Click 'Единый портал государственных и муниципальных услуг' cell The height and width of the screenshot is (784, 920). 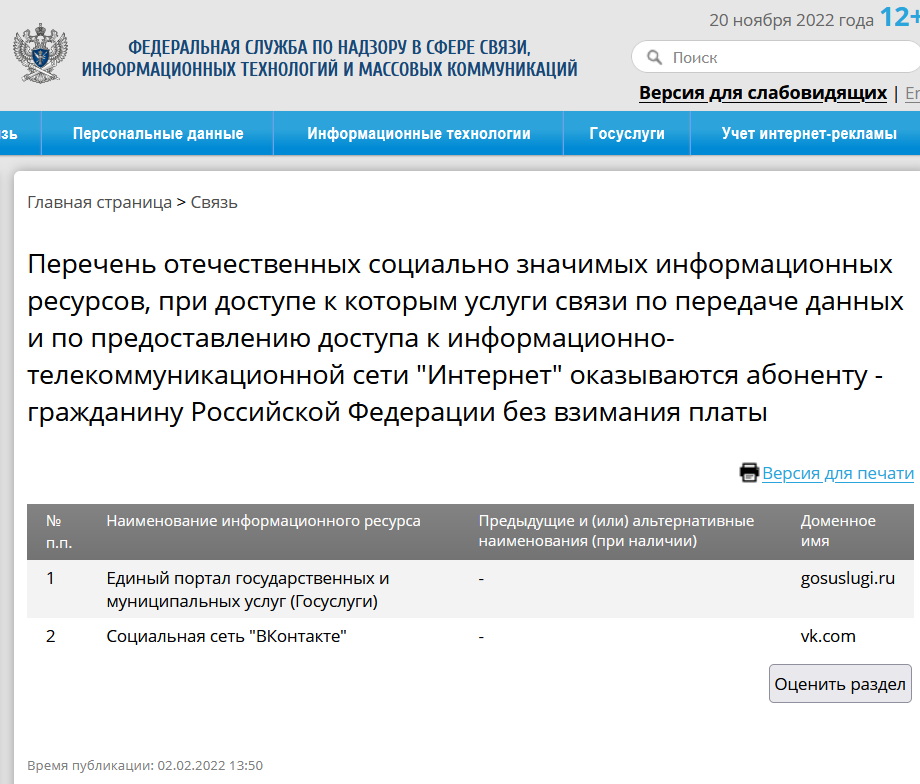pyautogui.click(x=248, y=590)
